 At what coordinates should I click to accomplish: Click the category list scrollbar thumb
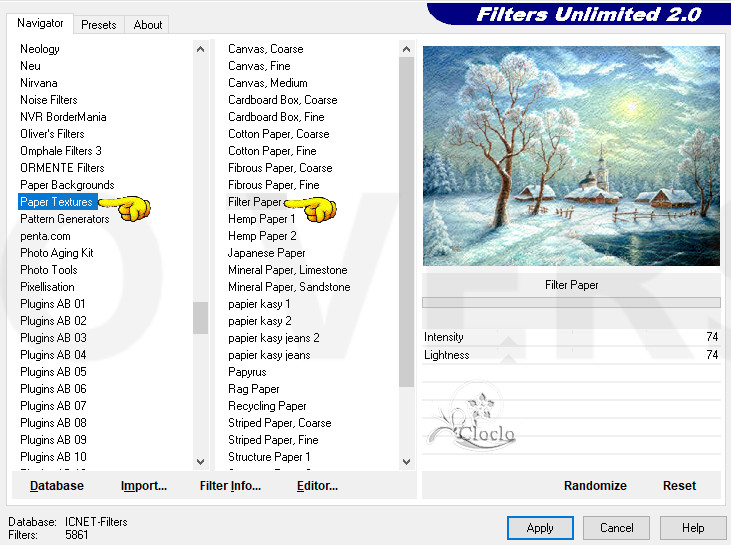(200, 318)
